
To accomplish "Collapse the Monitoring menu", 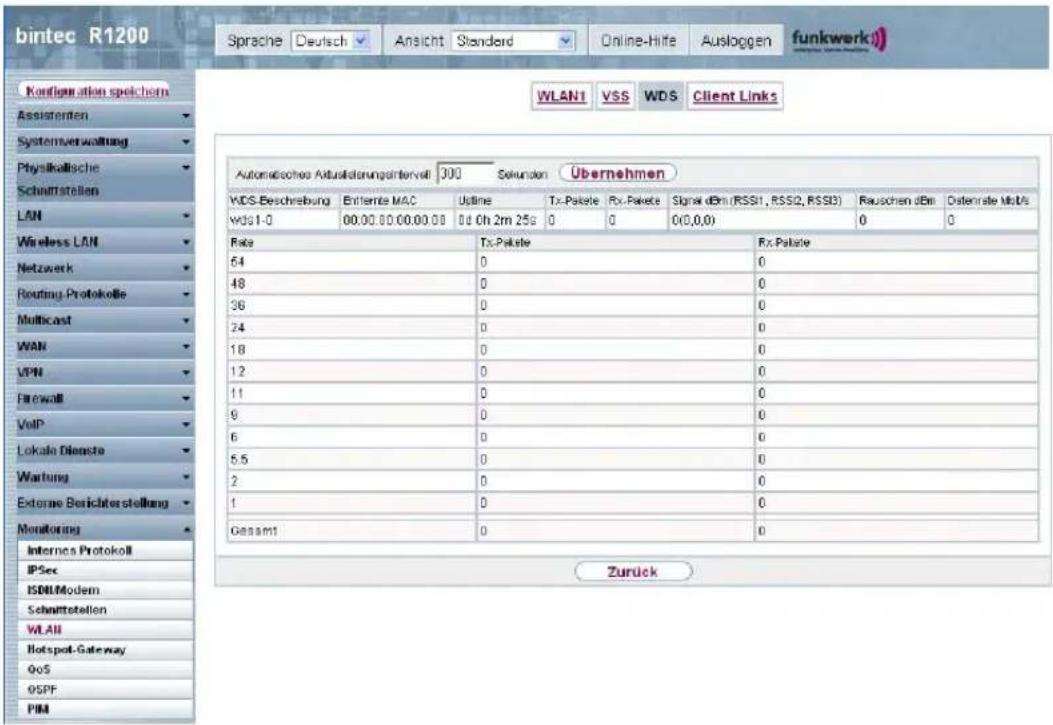I will (105, 529).
